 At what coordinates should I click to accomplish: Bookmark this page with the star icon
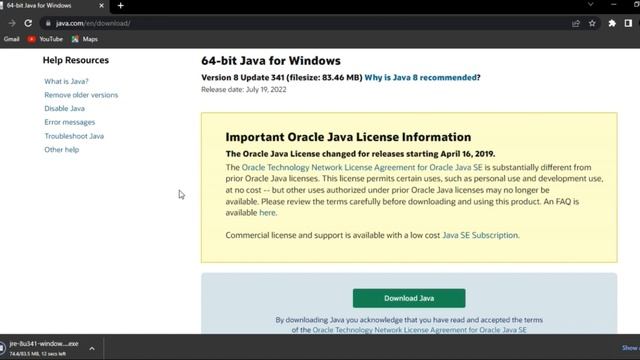[x=592, y=23]
